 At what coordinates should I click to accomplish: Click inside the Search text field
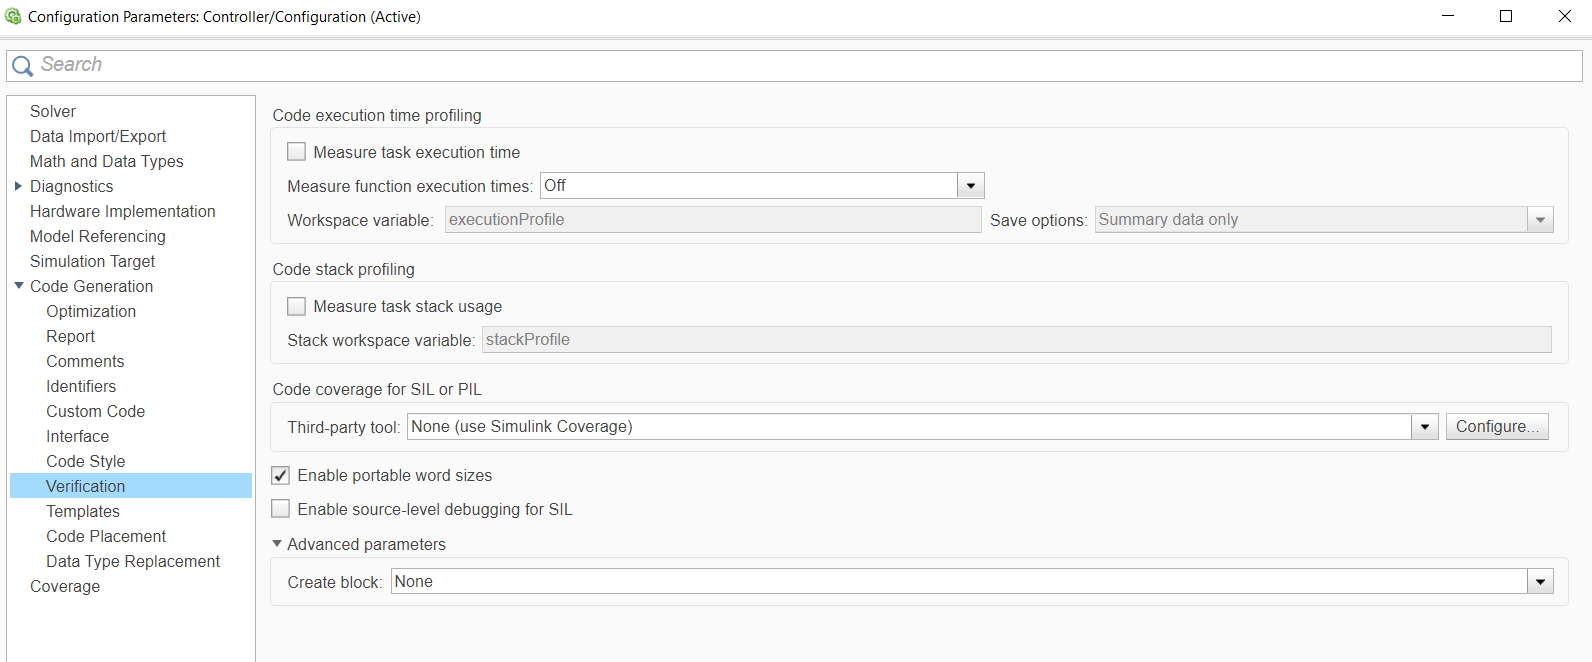click(x=800, y=65)
